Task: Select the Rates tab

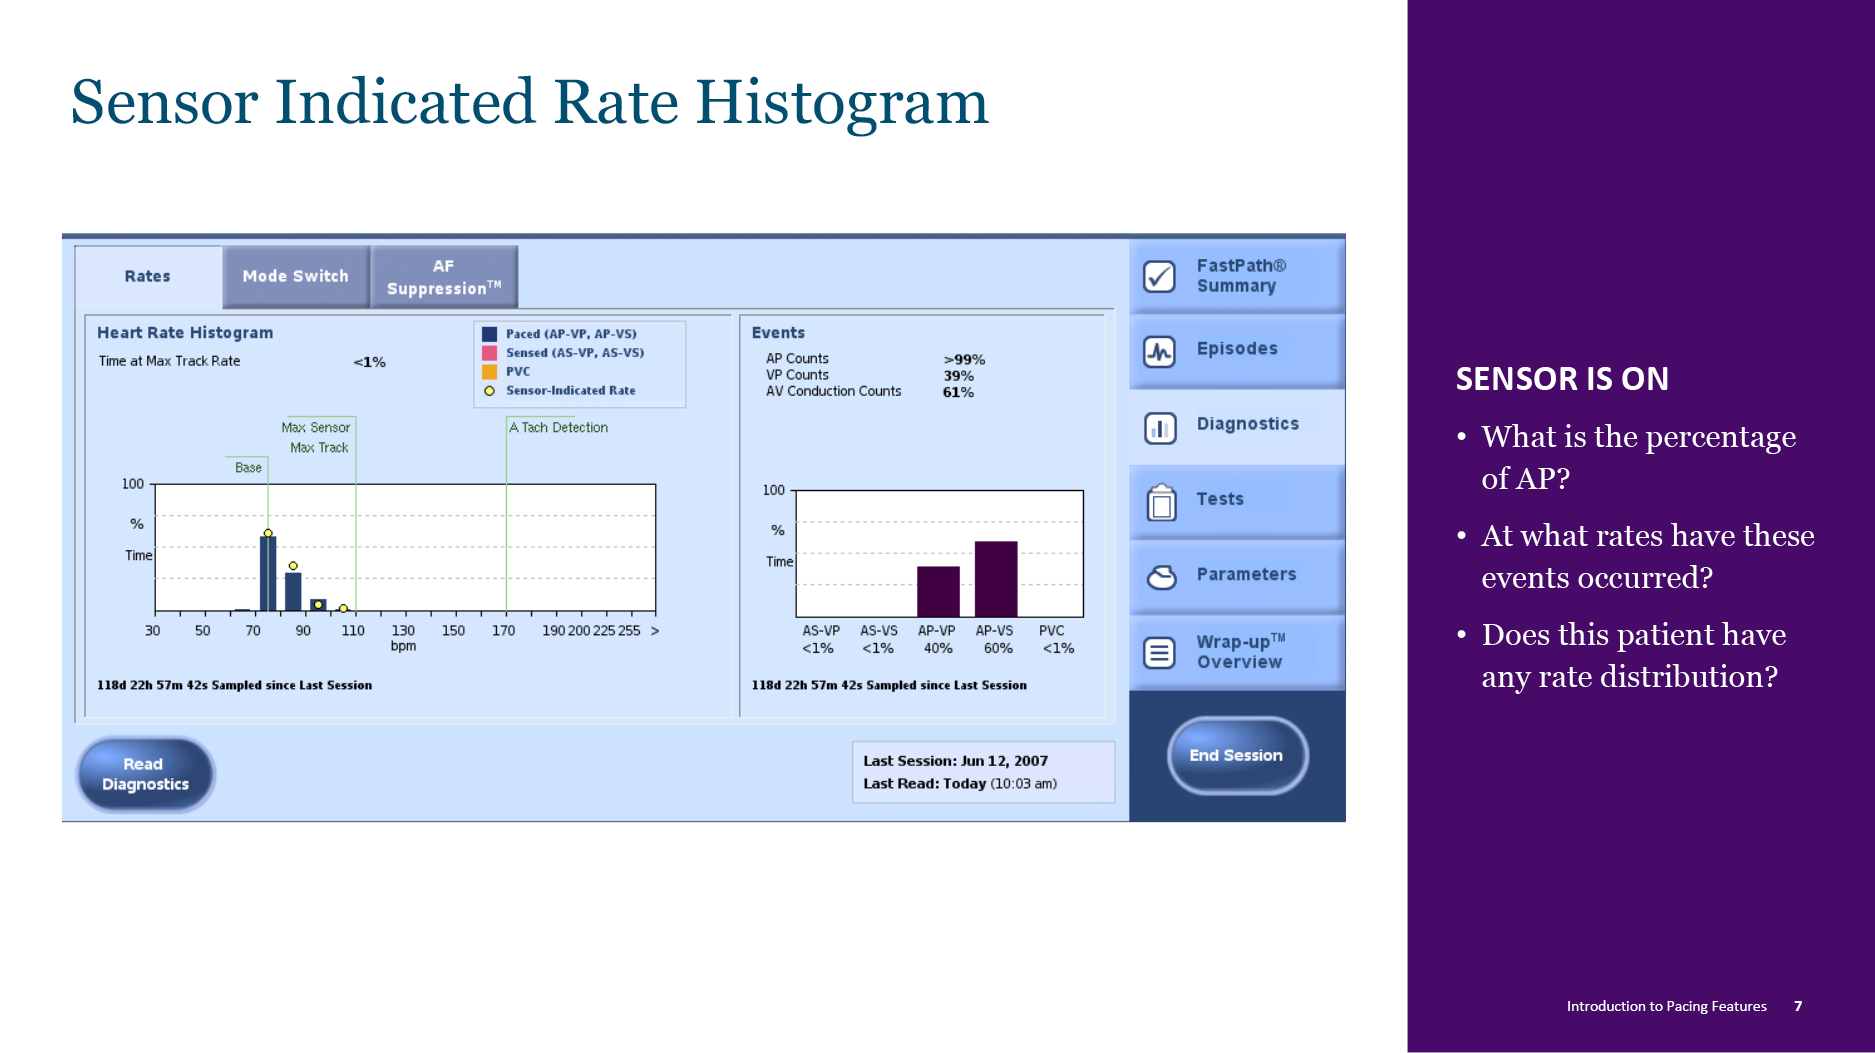Action: tap(148, 276)
